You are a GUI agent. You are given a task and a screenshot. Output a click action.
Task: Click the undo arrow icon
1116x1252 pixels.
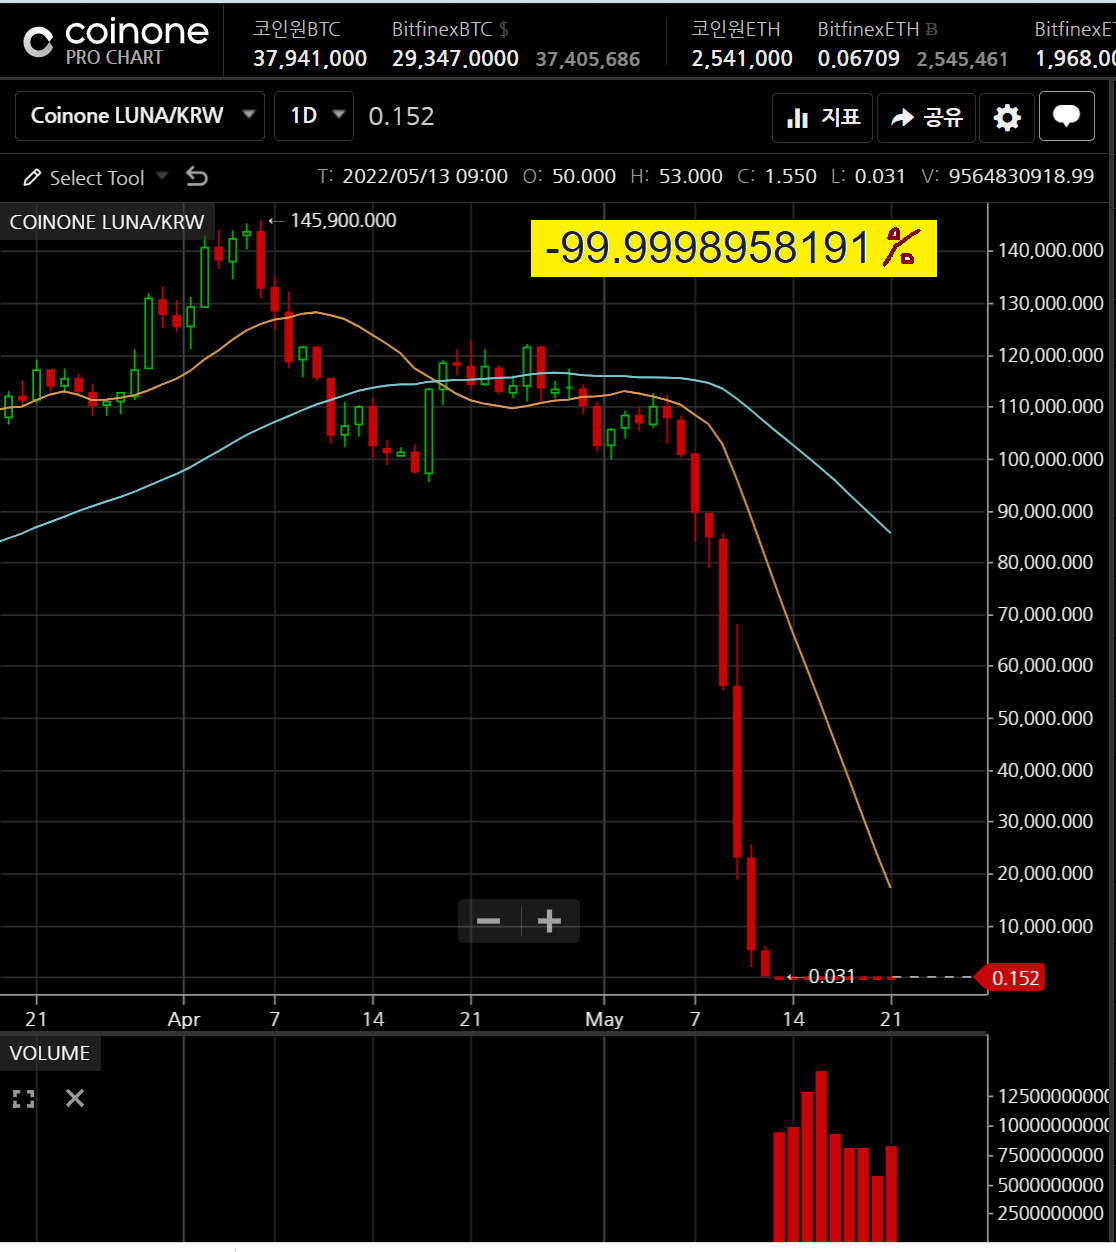(197, 177)
